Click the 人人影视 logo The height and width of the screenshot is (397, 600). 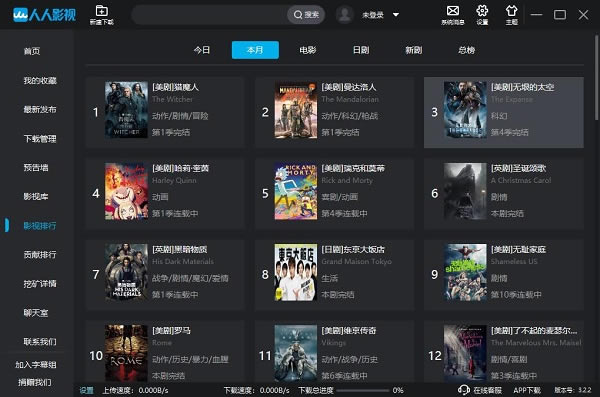click(44, 15)
